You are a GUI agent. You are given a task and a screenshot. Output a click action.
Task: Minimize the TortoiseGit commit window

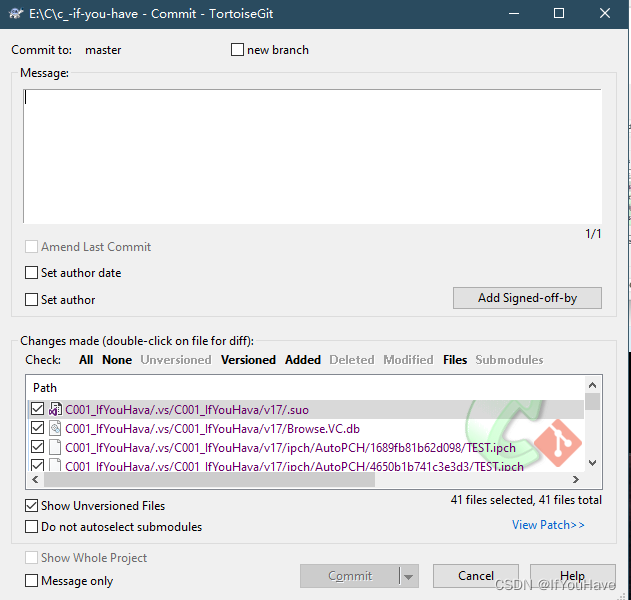[x=513, y=14]
